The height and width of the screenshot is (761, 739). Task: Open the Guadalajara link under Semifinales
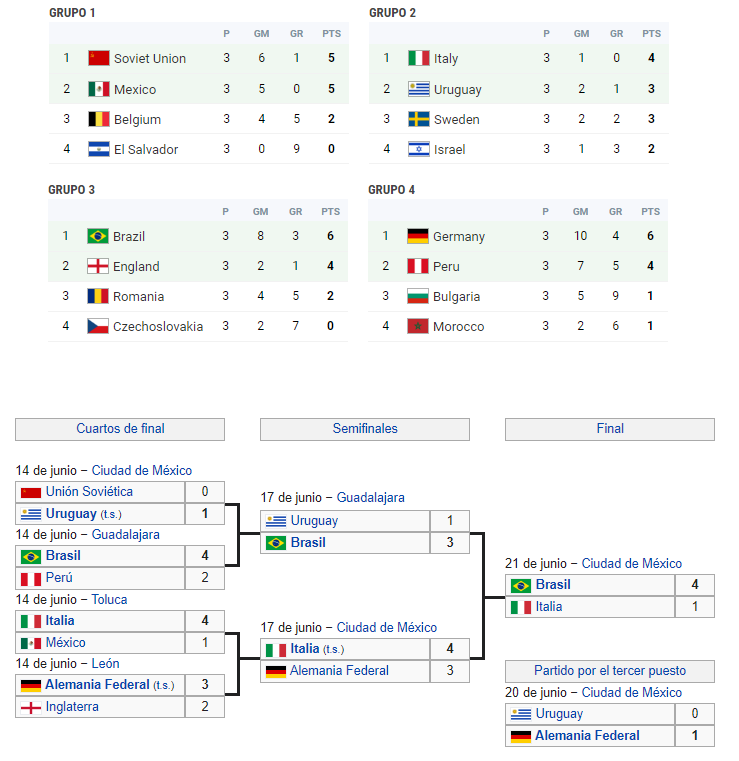point(370,497)
